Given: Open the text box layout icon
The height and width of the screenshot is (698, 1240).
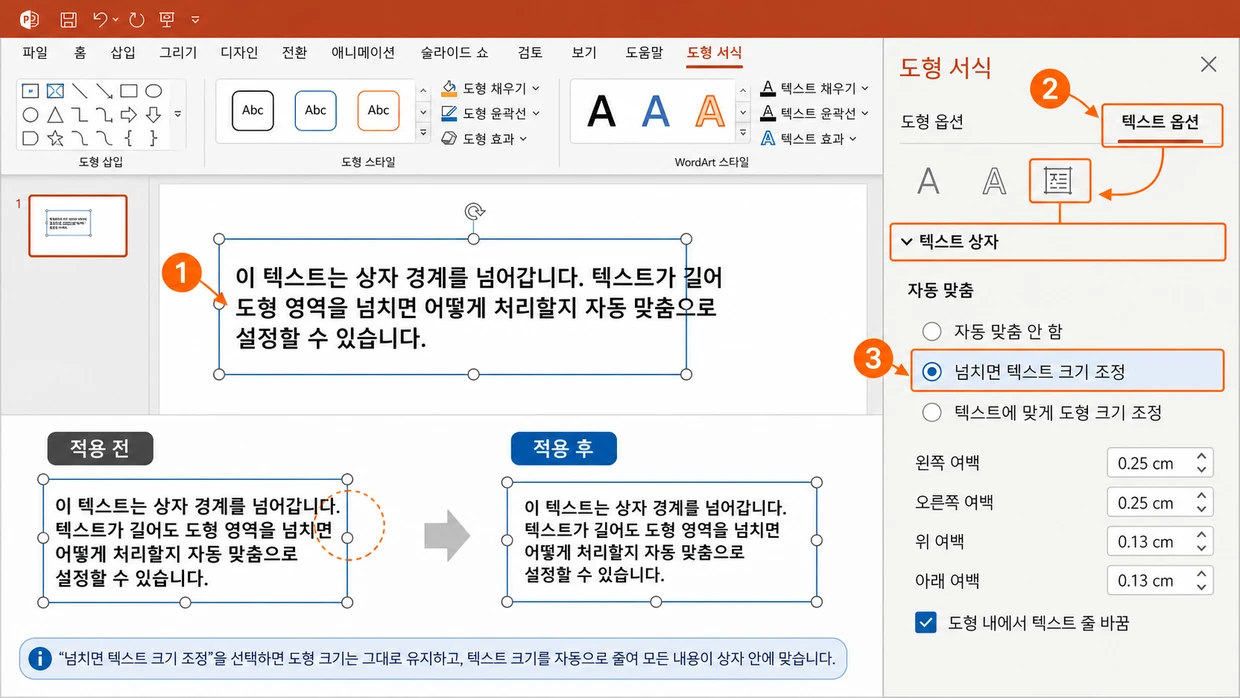Looking at the screenshot, I should click(x=1058, y=181).
